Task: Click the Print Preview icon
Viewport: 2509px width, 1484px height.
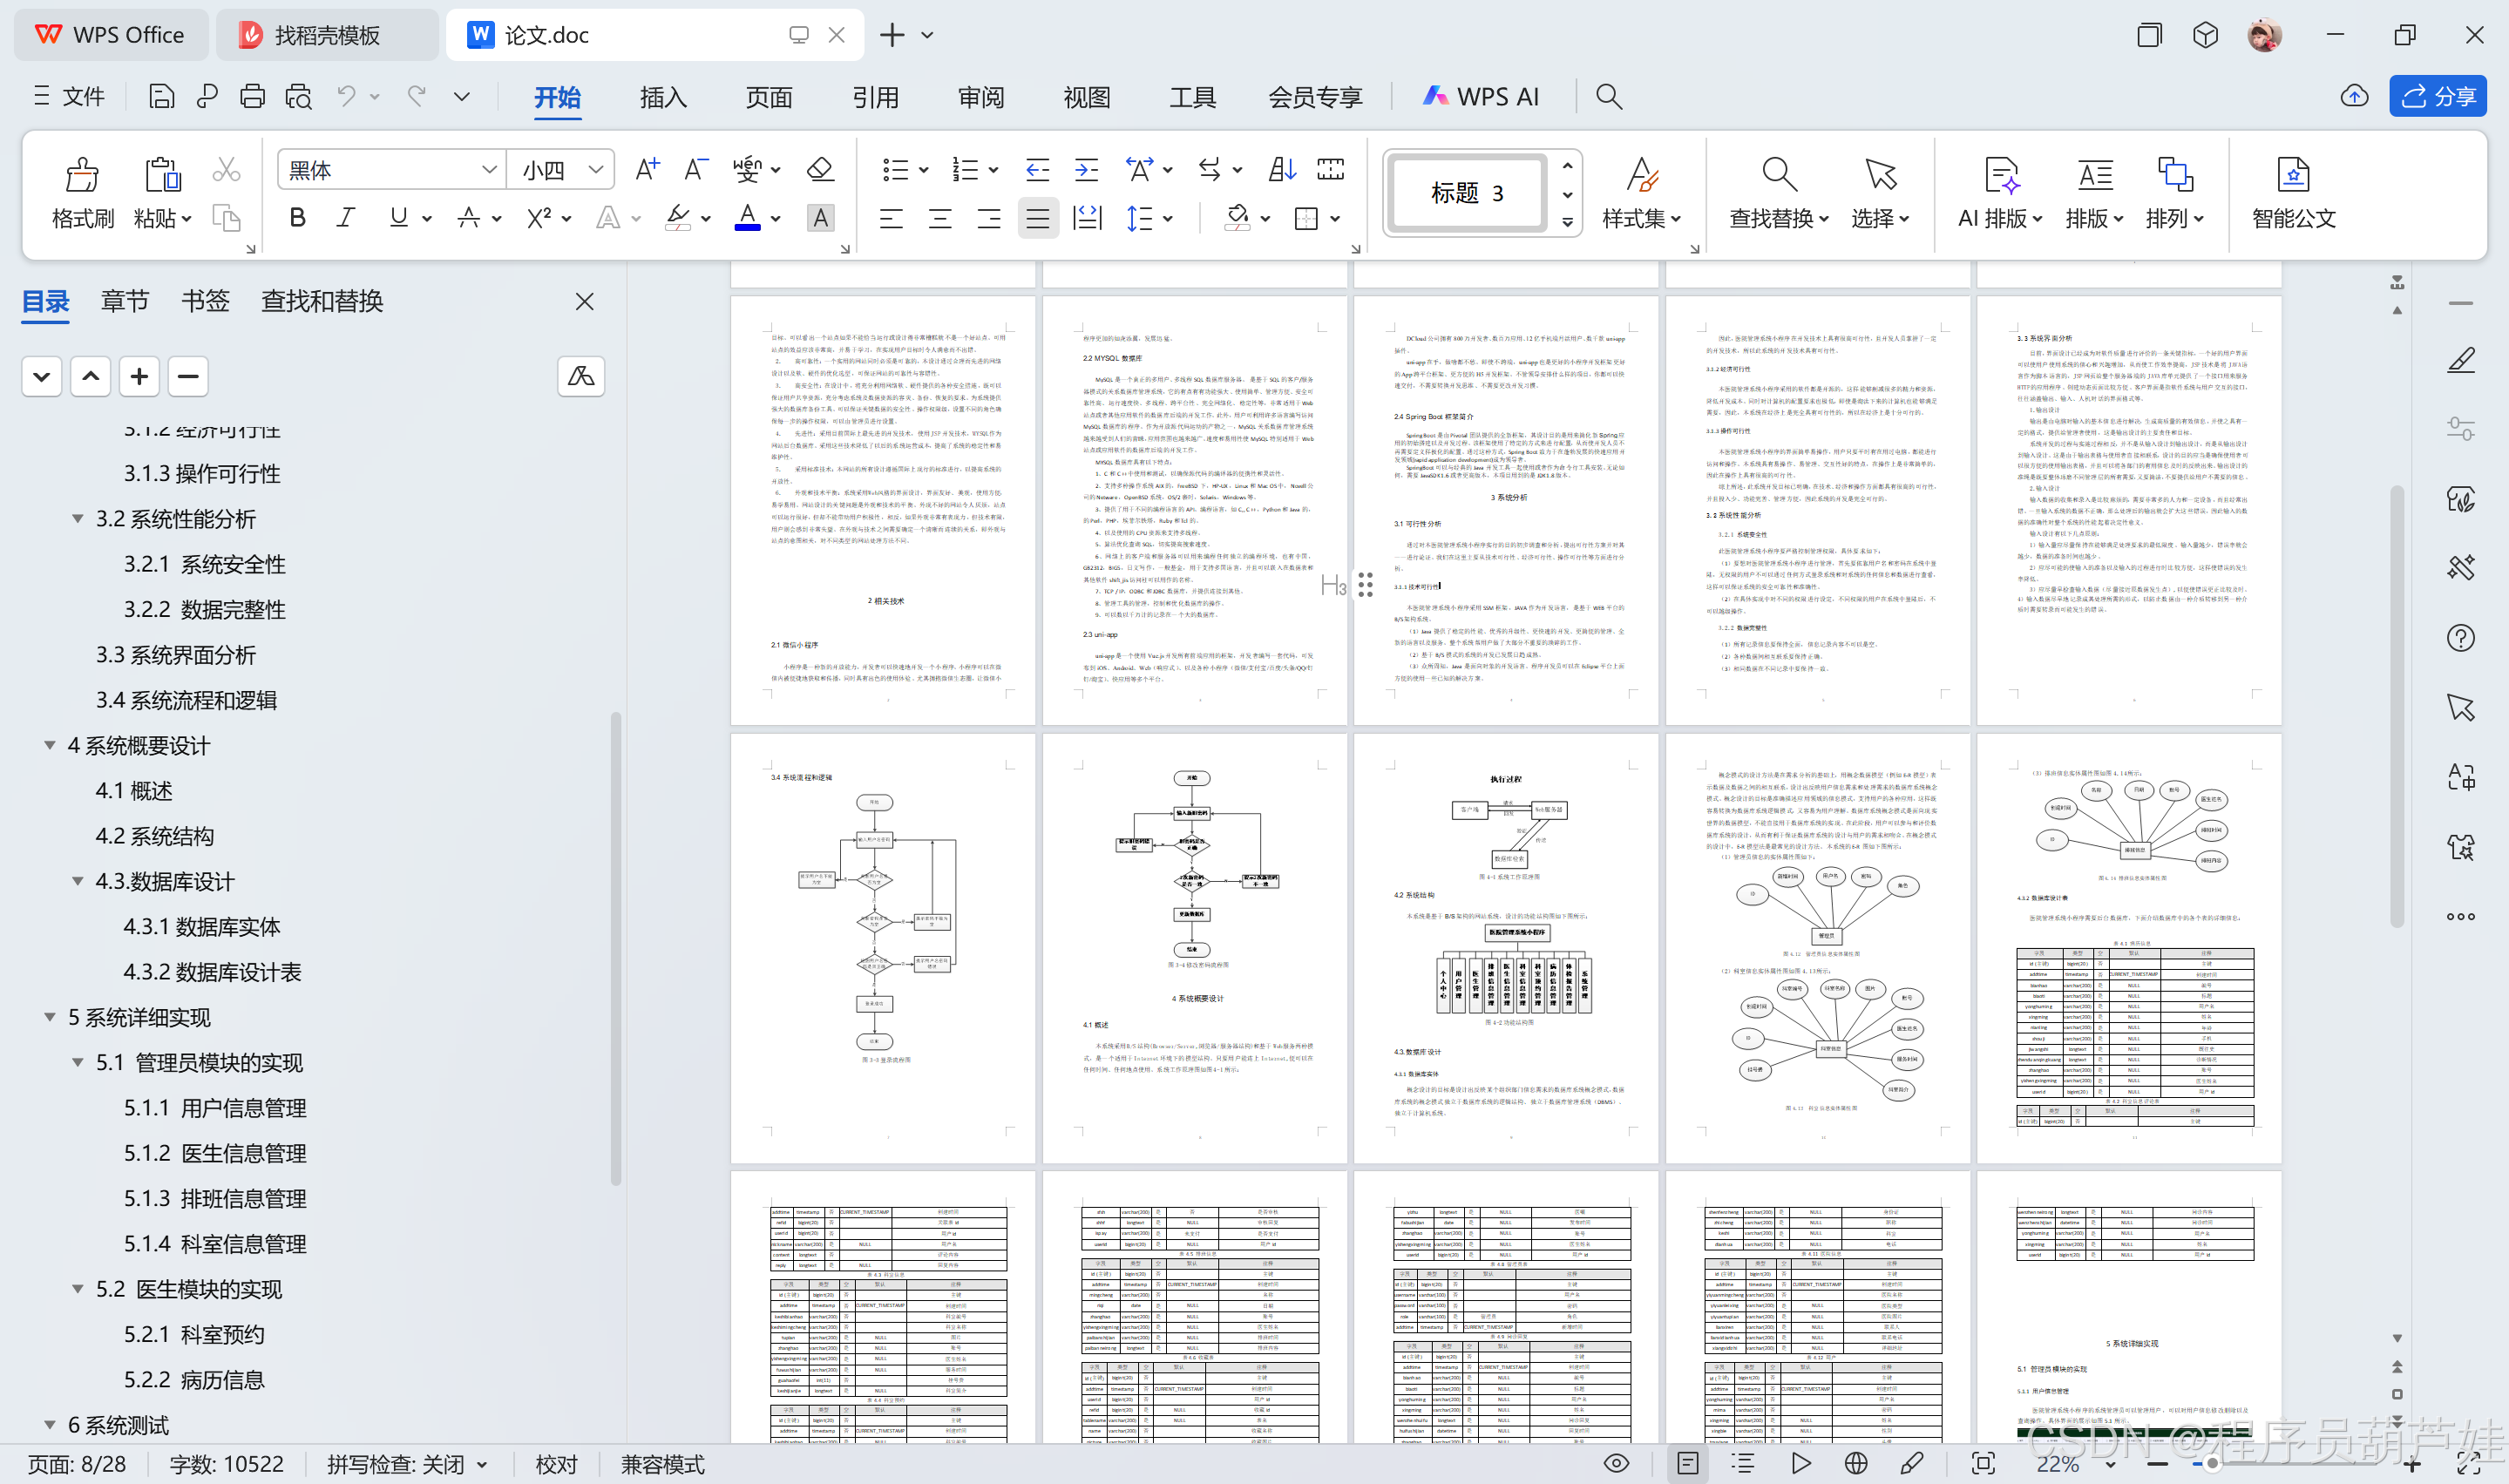Action: tap(298, 96)
